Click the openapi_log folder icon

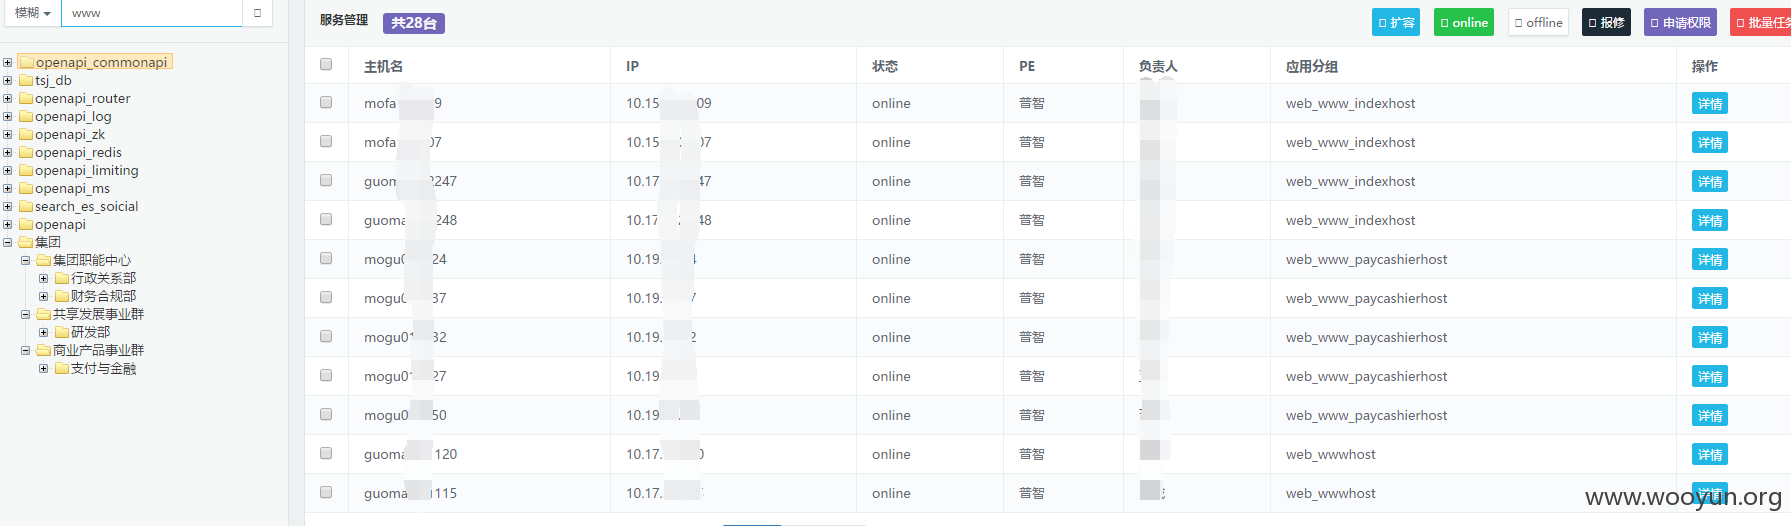[x=26, y=116]
